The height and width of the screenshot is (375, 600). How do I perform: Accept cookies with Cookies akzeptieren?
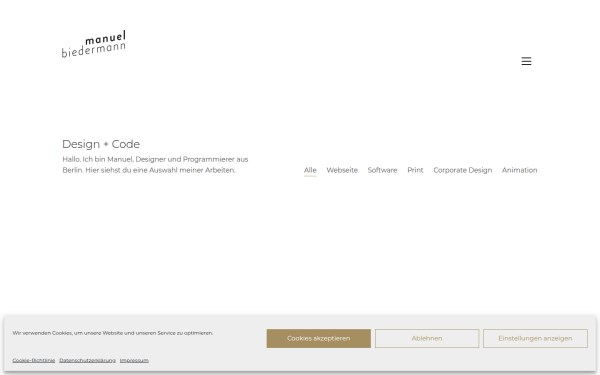pyautogui.click(x=319, y=338)
